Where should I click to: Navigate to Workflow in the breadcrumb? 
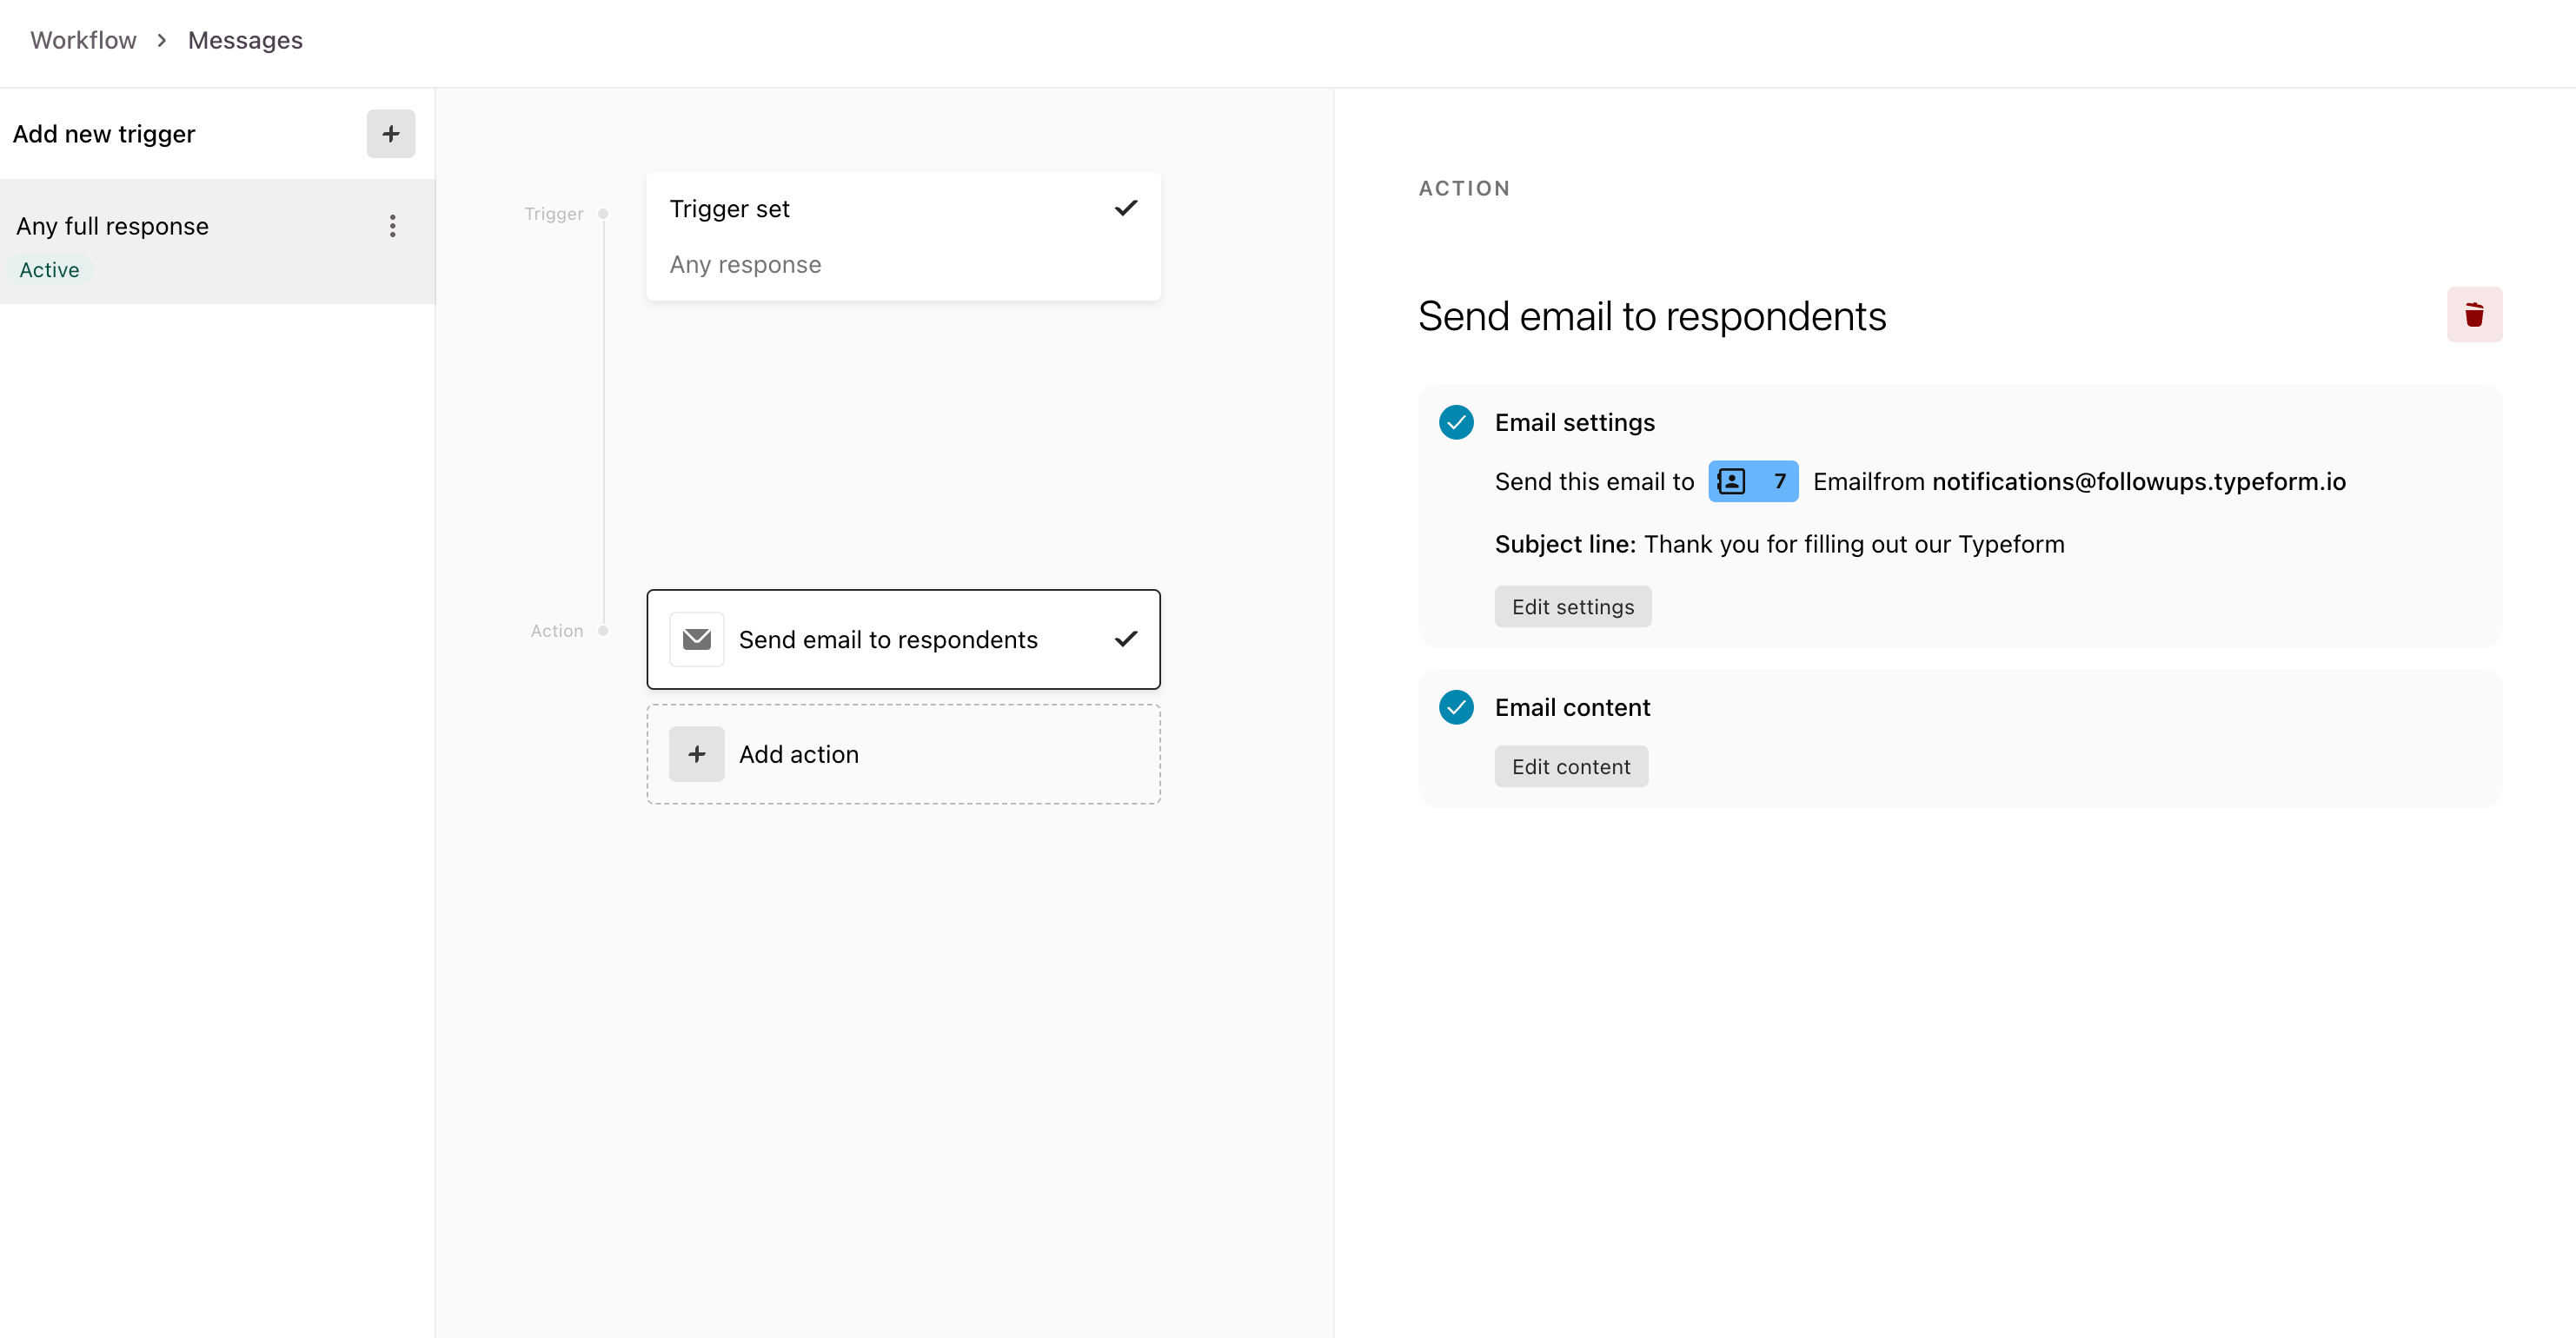click(x=83, y=40)
